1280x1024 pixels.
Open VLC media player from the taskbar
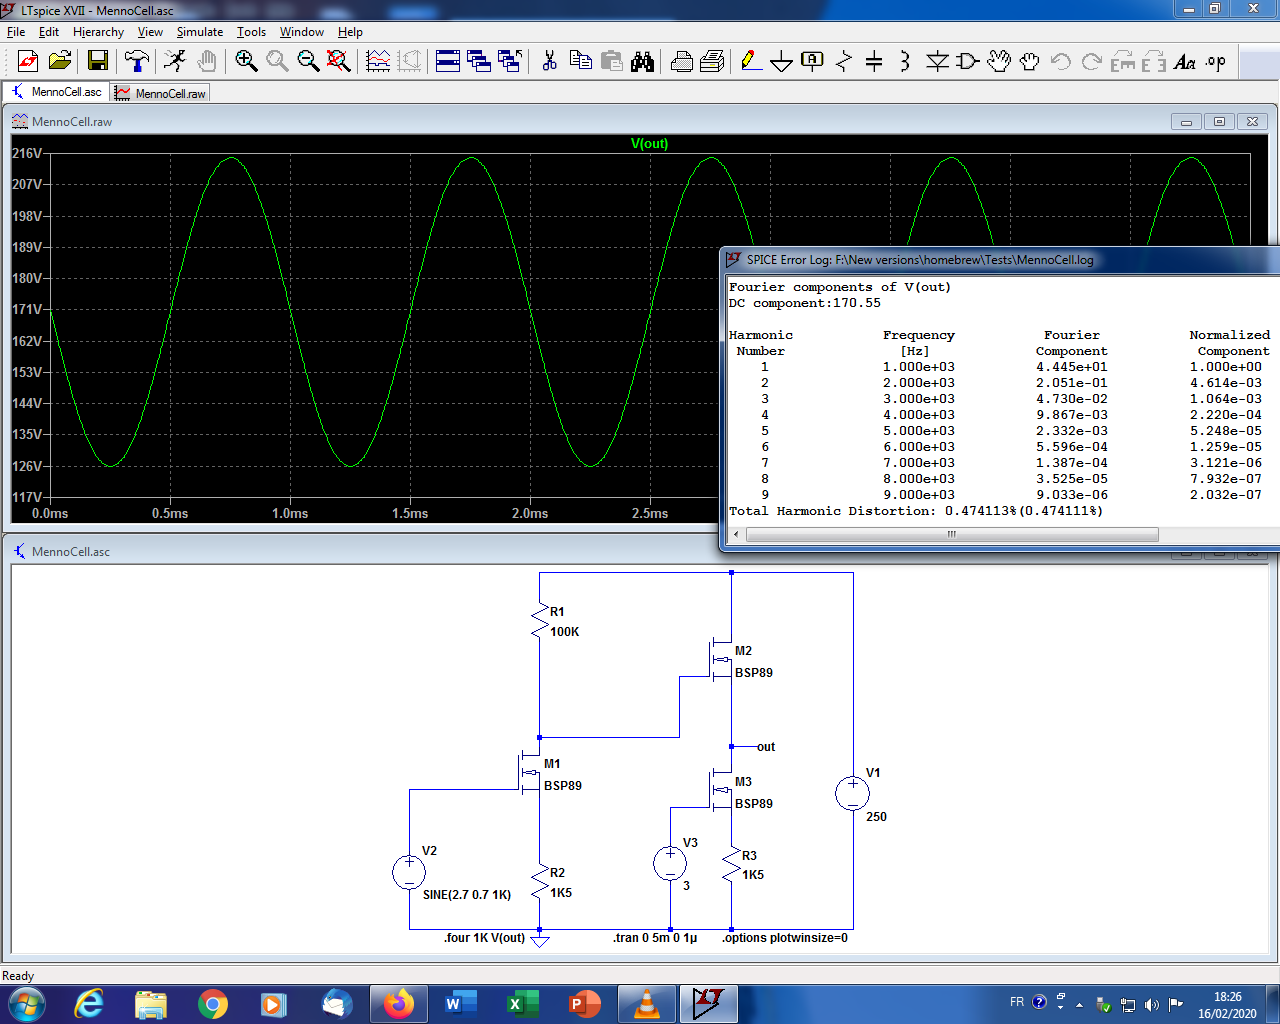tap(647, 1004)
